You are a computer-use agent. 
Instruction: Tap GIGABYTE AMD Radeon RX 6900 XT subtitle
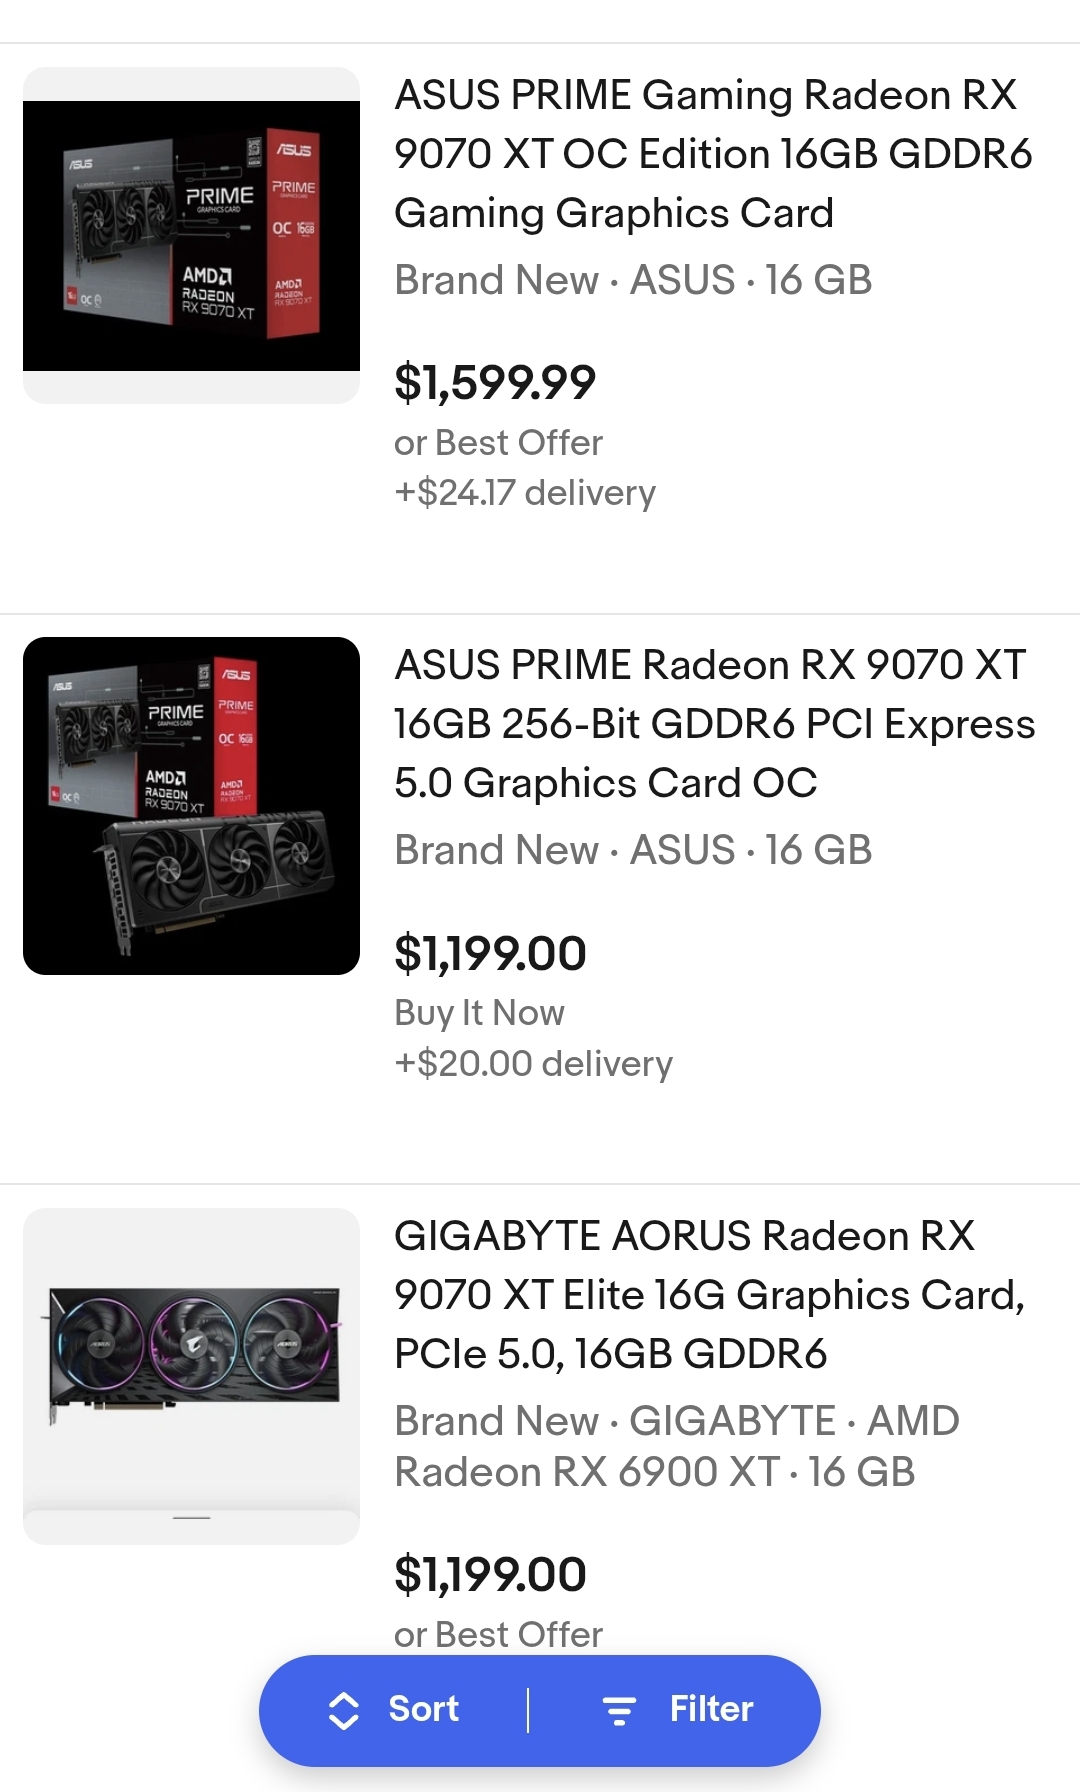tap(676, 1446)
